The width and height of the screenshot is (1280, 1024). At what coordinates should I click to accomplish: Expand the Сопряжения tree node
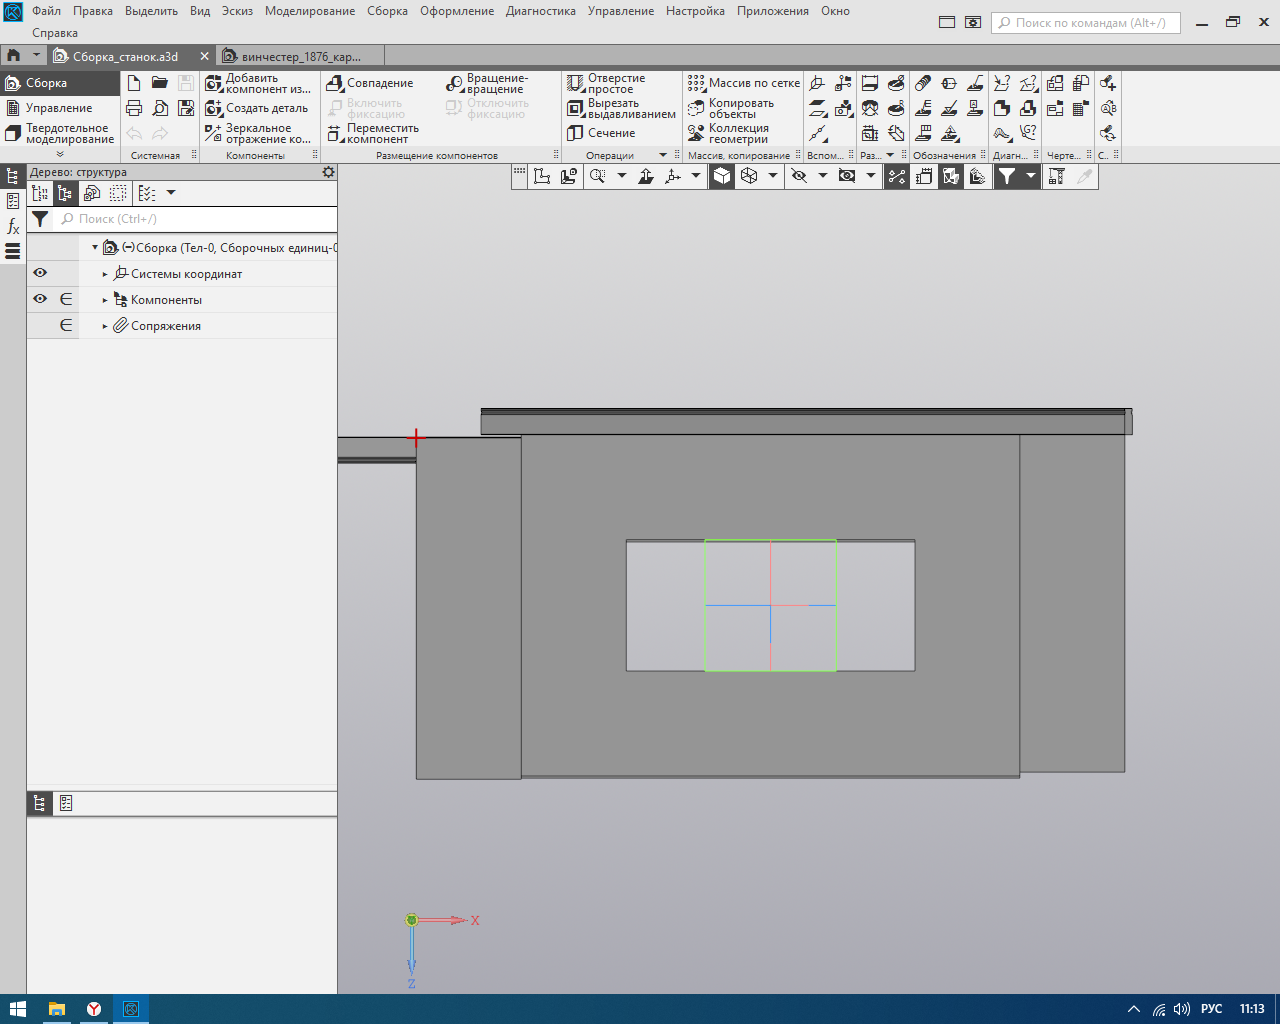coord(105,326)
